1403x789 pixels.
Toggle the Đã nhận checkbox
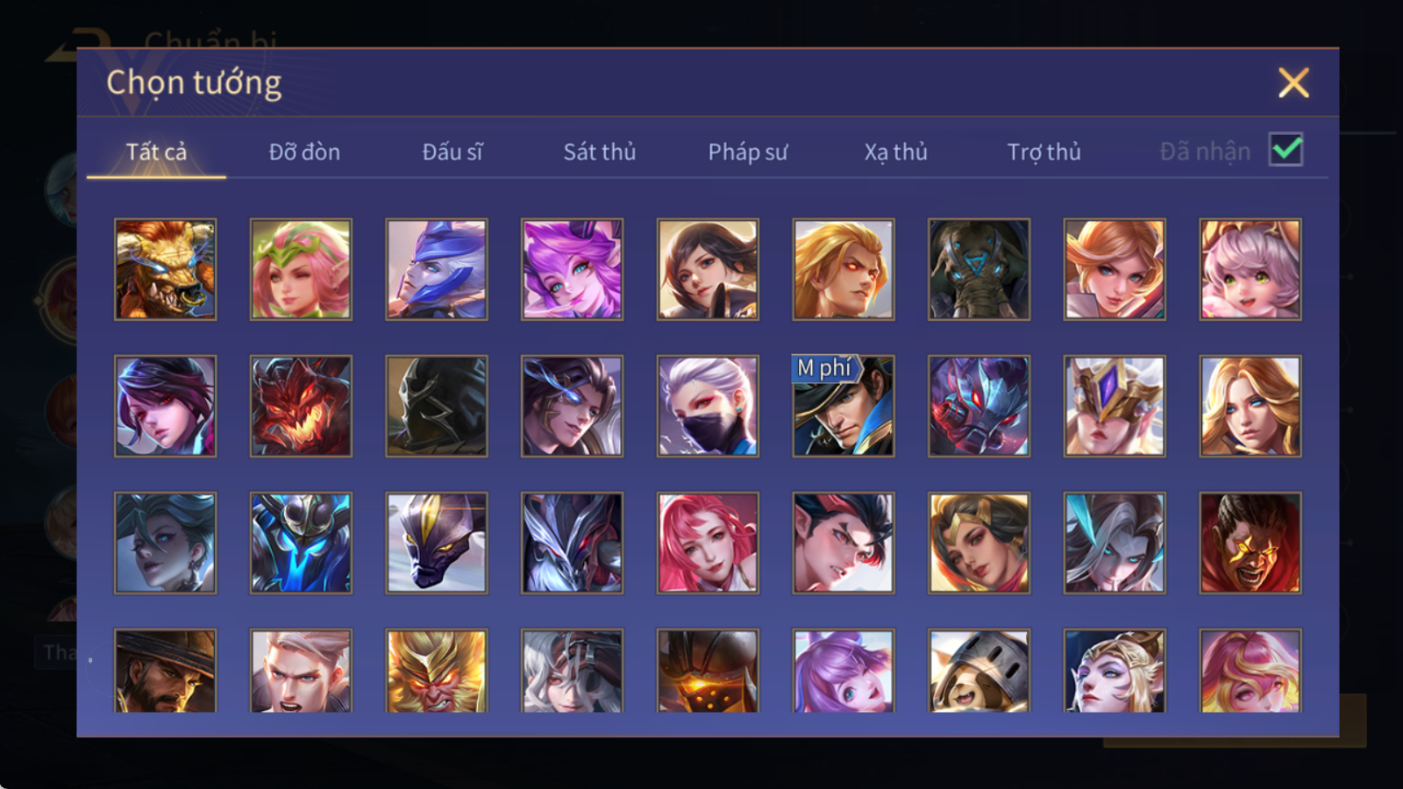pos(1286,150)
